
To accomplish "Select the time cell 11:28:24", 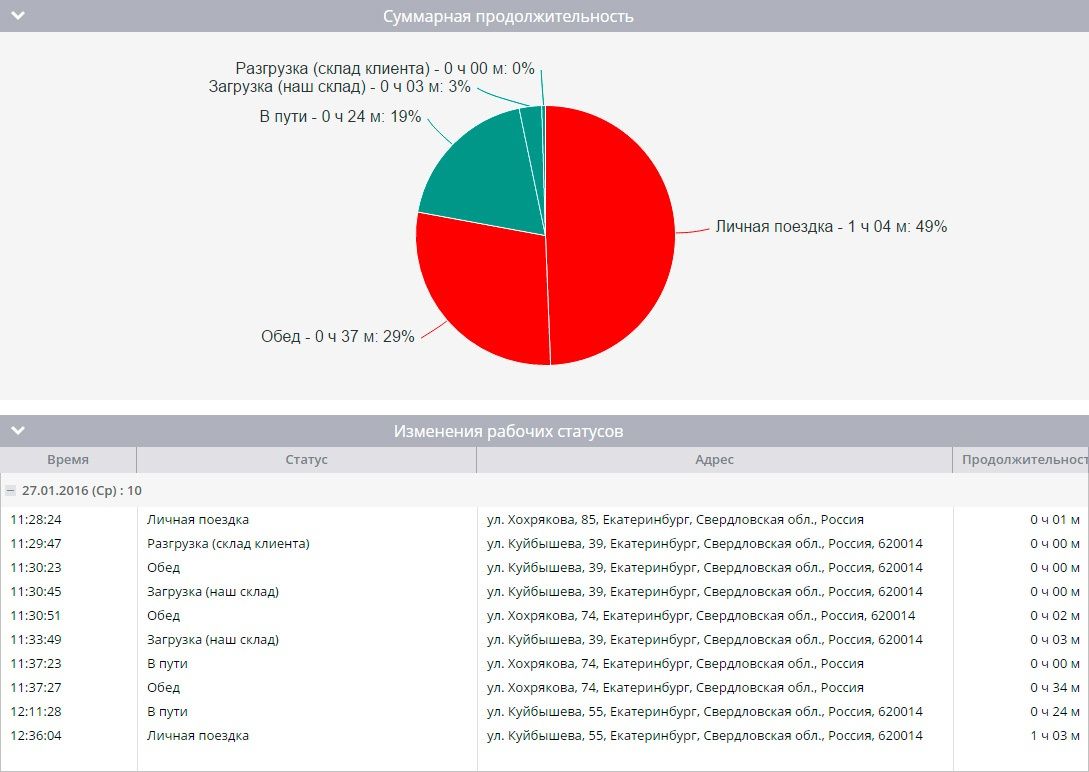I will coord(36,519).
